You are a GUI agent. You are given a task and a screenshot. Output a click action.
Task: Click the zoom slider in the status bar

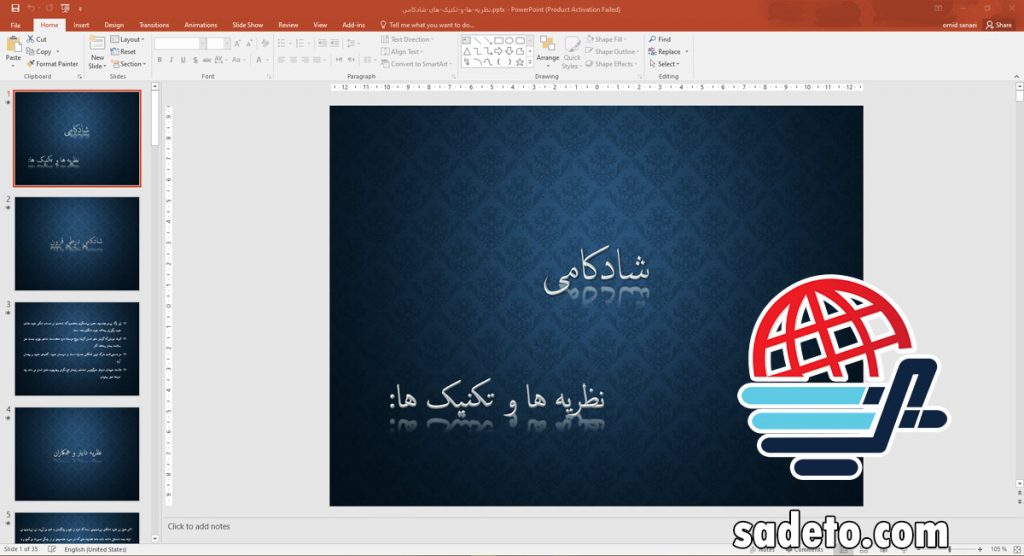pos(950,549)
